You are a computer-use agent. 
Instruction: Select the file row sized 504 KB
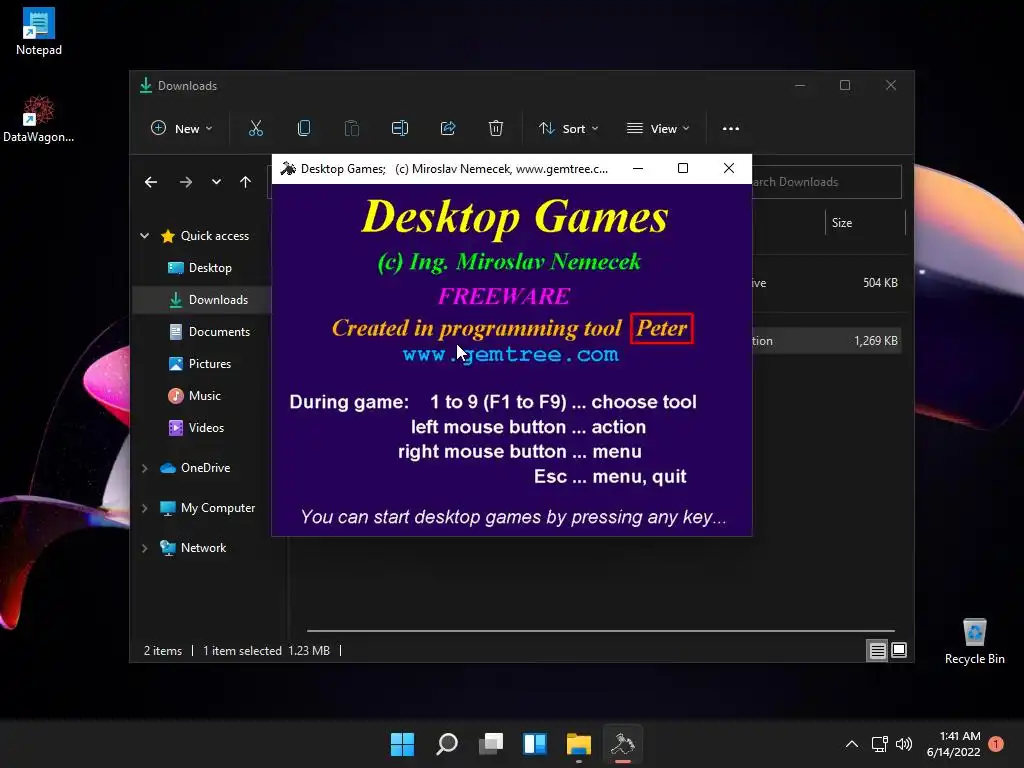coord(827,283)
